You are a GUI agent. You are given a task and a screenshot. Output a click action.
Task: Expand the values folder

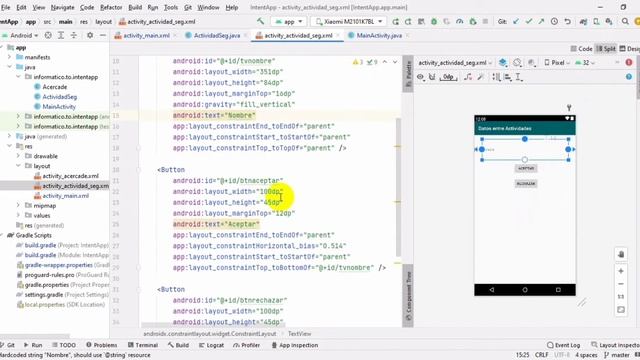(x=18, y=215)
